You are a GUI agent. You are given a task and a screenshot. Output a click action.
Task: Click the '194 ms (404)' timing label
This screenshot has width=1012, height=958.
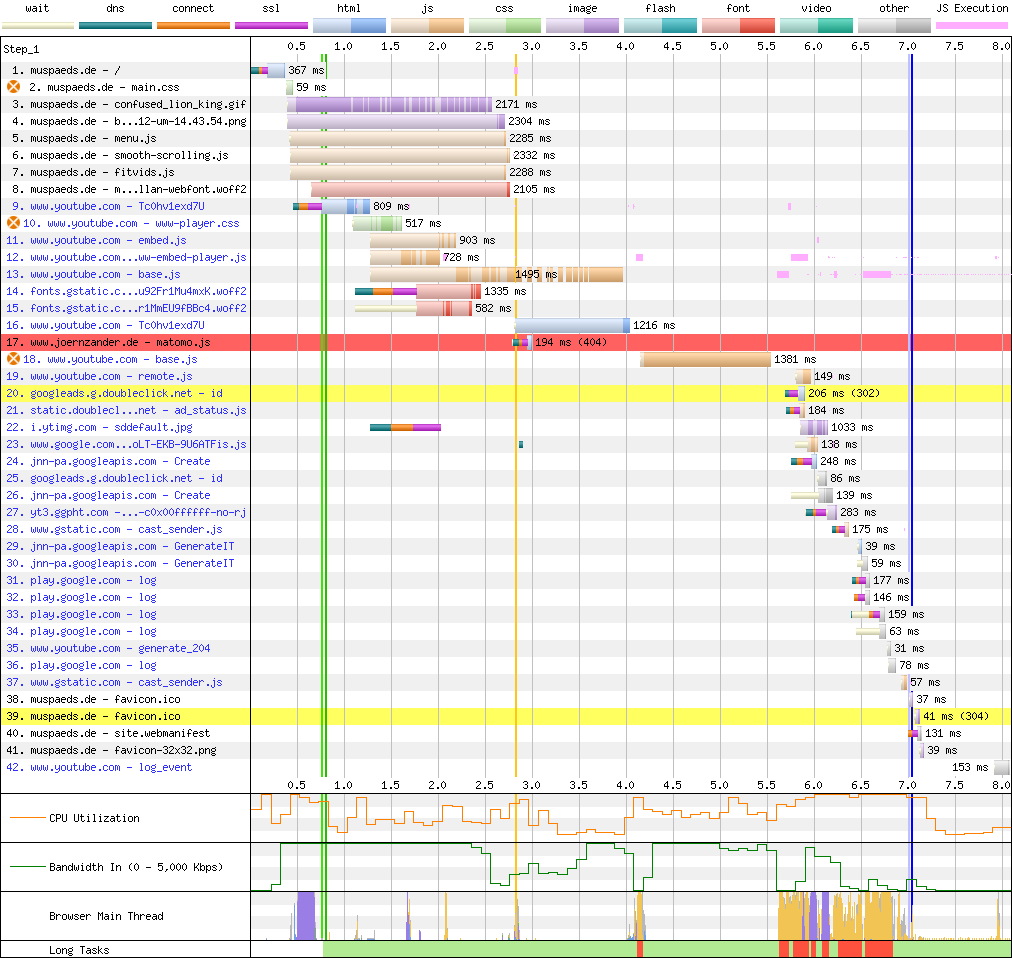(571, 342)
